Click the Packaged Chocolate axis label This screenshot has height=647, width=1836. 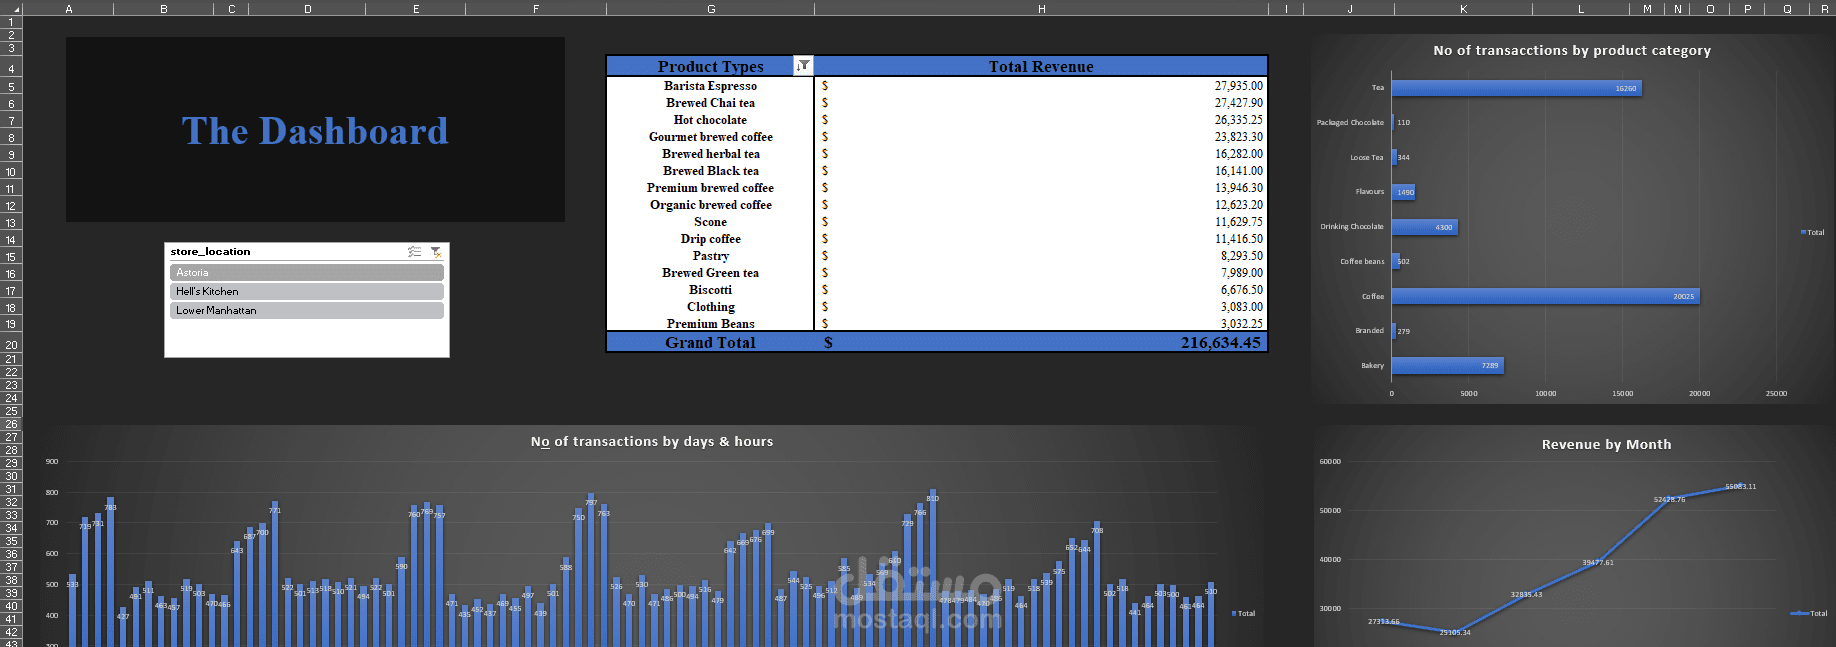tap(1350, 122)
